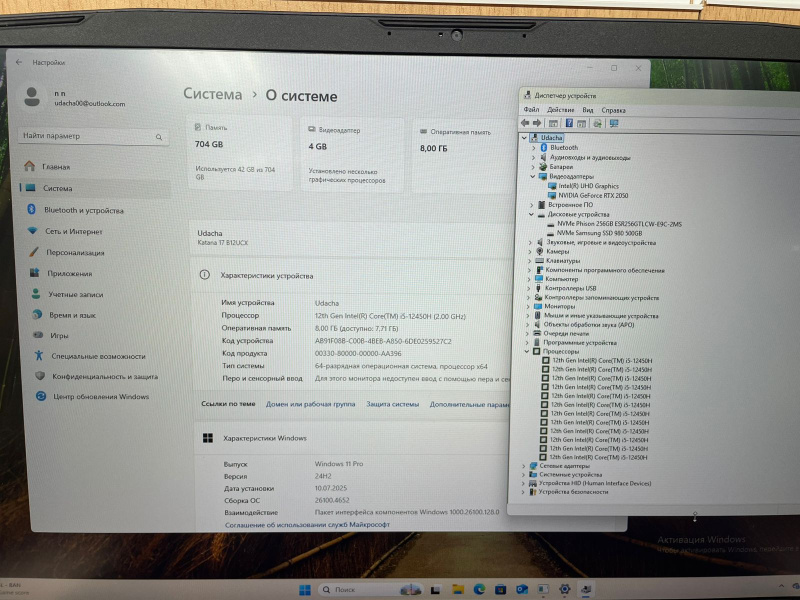800x600 pixels.
Task: Select NVIDIA GeForce RTX 2050 device
Action: [593, 195]
